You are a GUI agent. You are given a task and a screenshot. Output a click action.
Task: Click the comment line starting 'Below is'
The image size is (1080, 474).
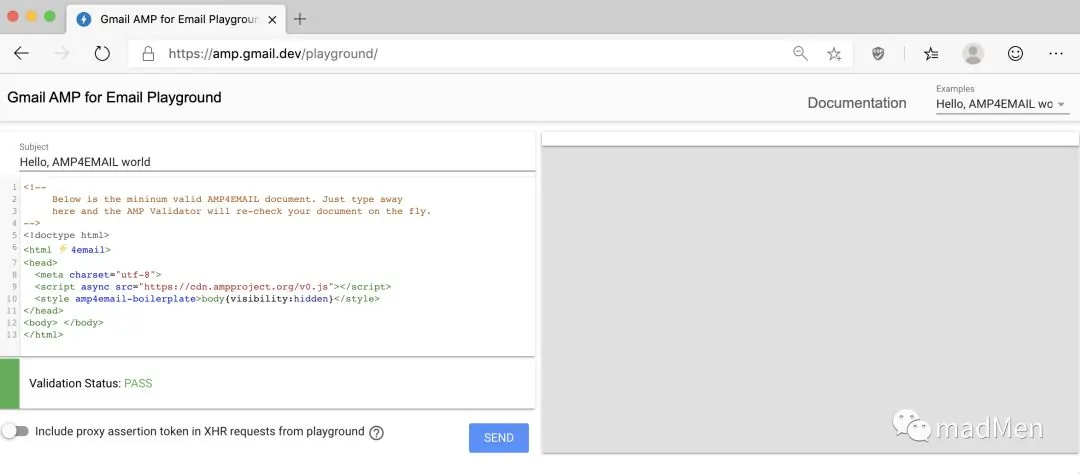pos(227,199)
